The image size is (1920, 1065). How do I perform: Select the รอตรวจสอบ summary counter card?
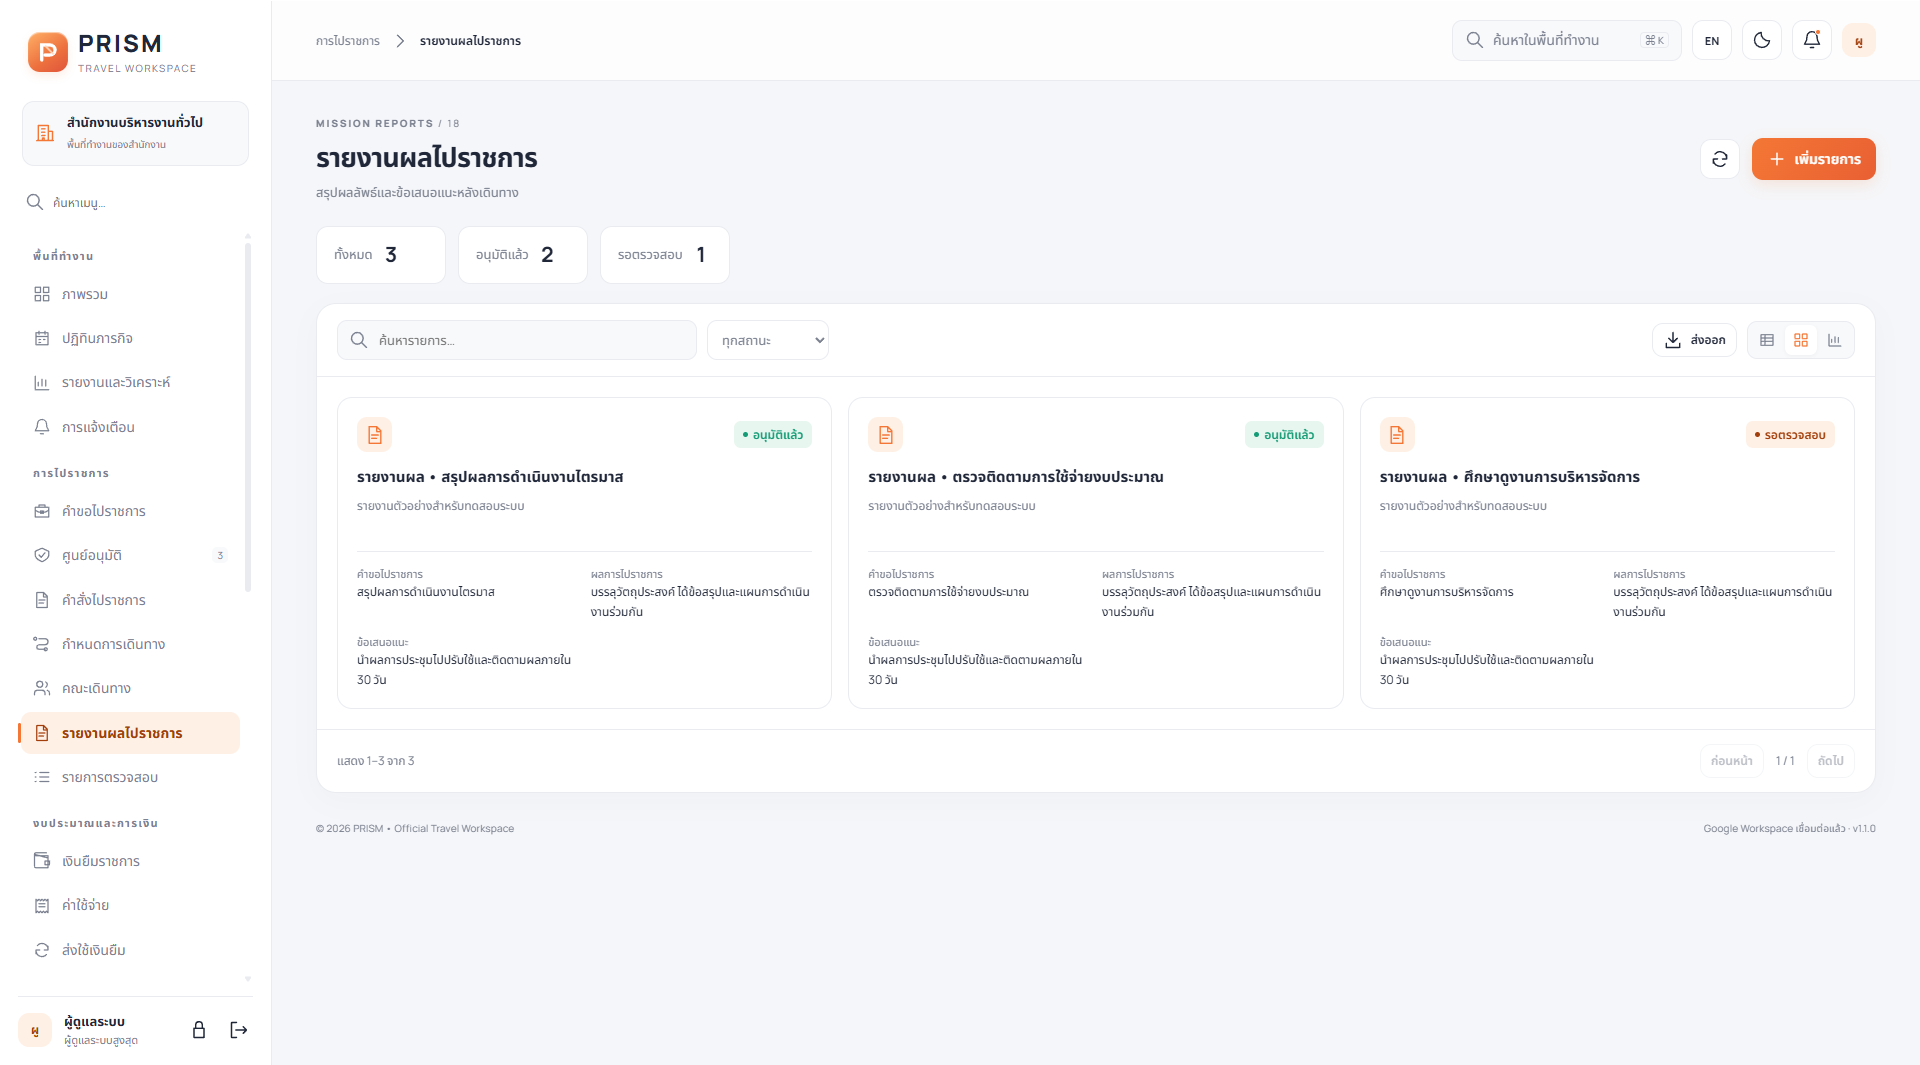(x=665, y=255)
